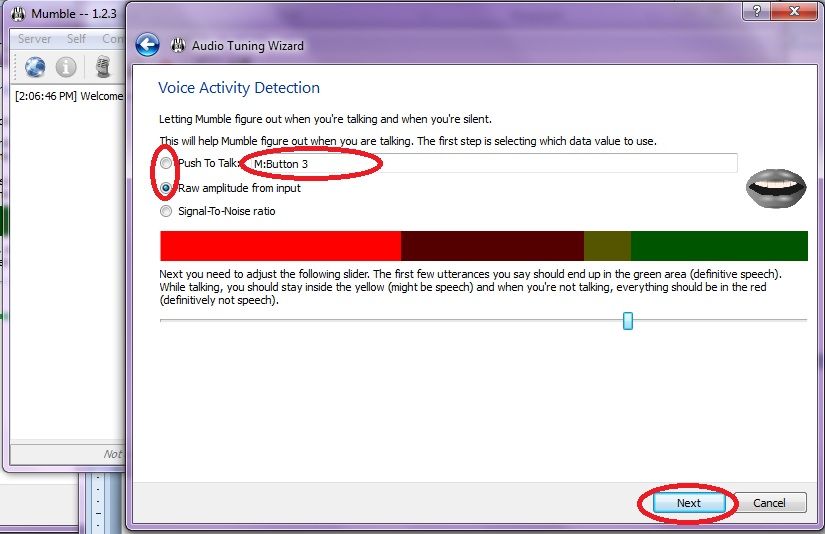Click the red area of amplitude bar
The image size is (825, 534).
(x=280, y=246)
